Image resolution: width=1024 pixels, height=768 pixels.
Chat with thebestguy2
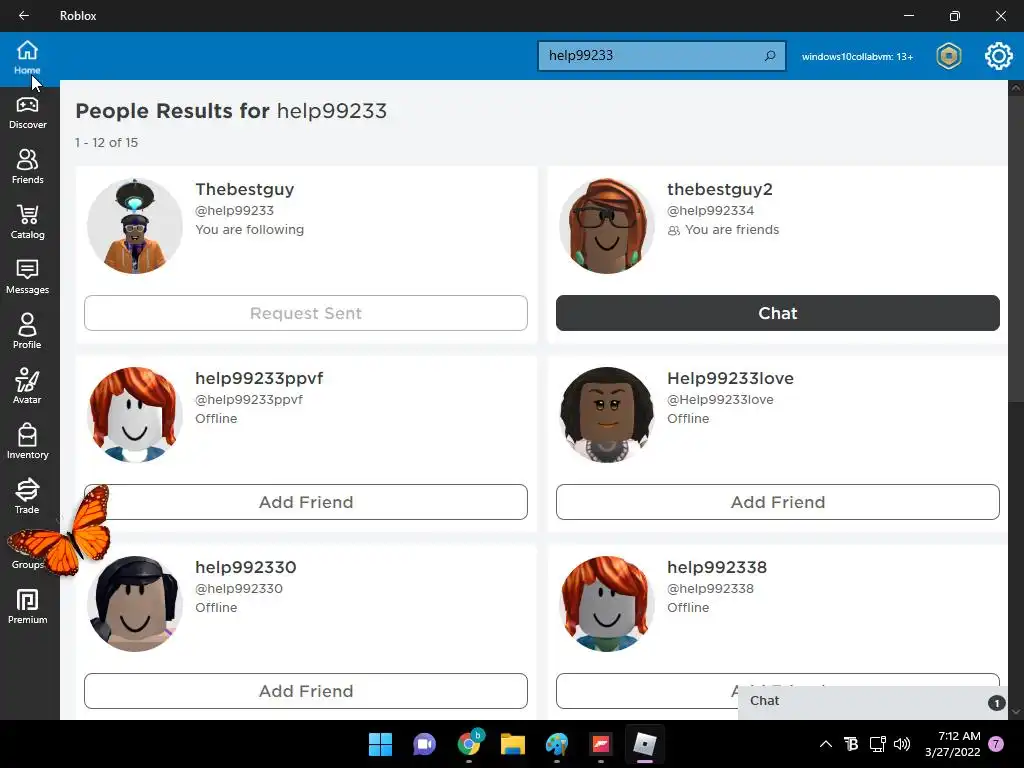click(777, 313)
